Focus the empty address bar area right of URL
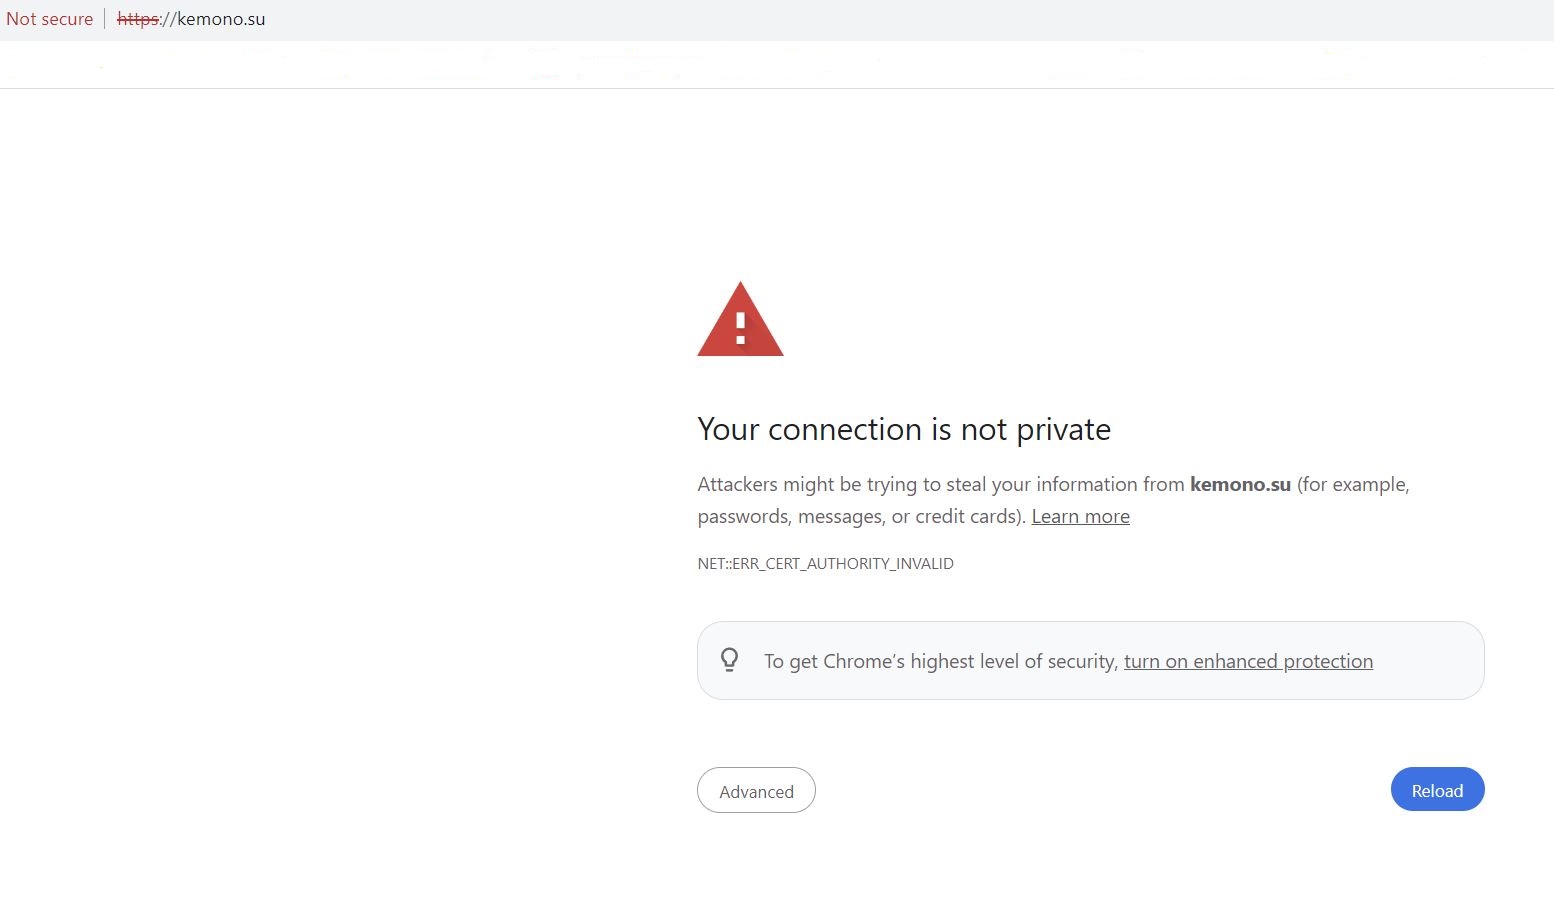This screenshot has width=1554, height=910. 900,19
